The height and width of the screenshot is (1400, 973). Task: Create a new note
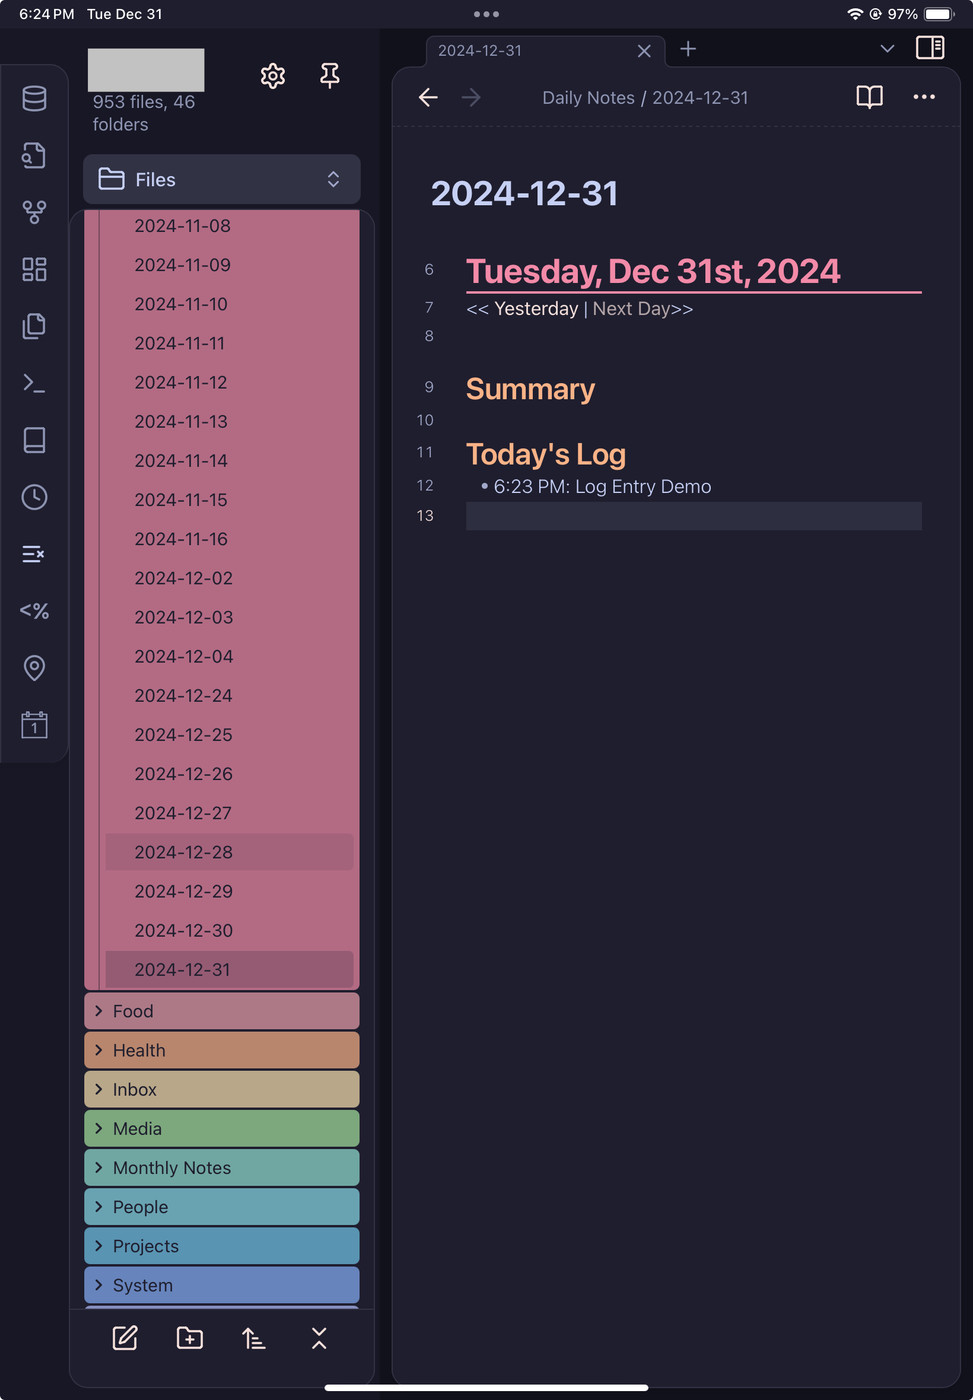click(125, 1338)
